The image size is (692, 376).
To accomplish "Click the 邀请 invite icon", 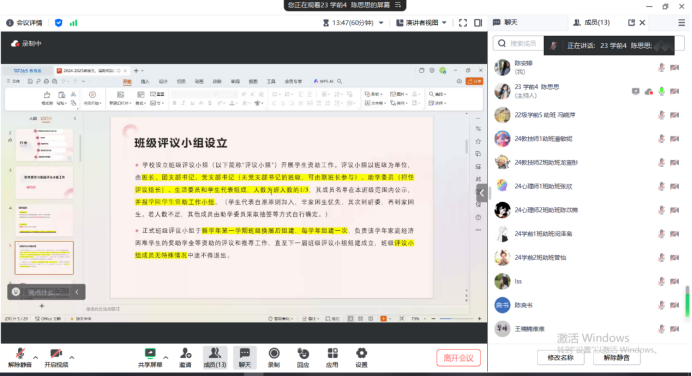I will pos(185,357).
